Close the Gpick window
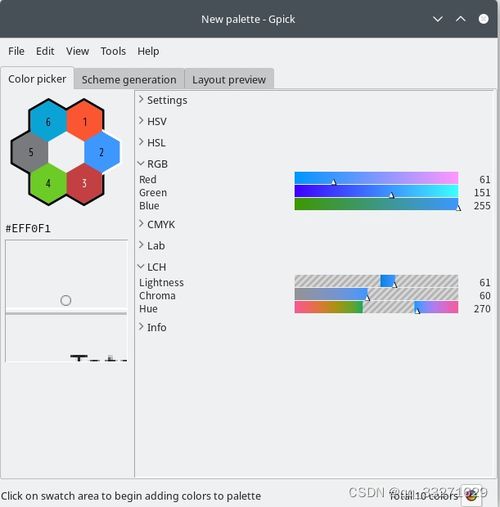This screenshot has height=507, width=500. tap(483, 19)
